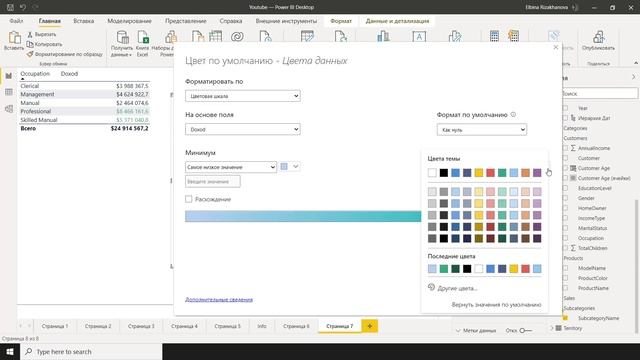Screen dimensions: 640x360
Task: Click the Excel workbook (Книга Excel) icon
Action: click(x=143, y=37)
